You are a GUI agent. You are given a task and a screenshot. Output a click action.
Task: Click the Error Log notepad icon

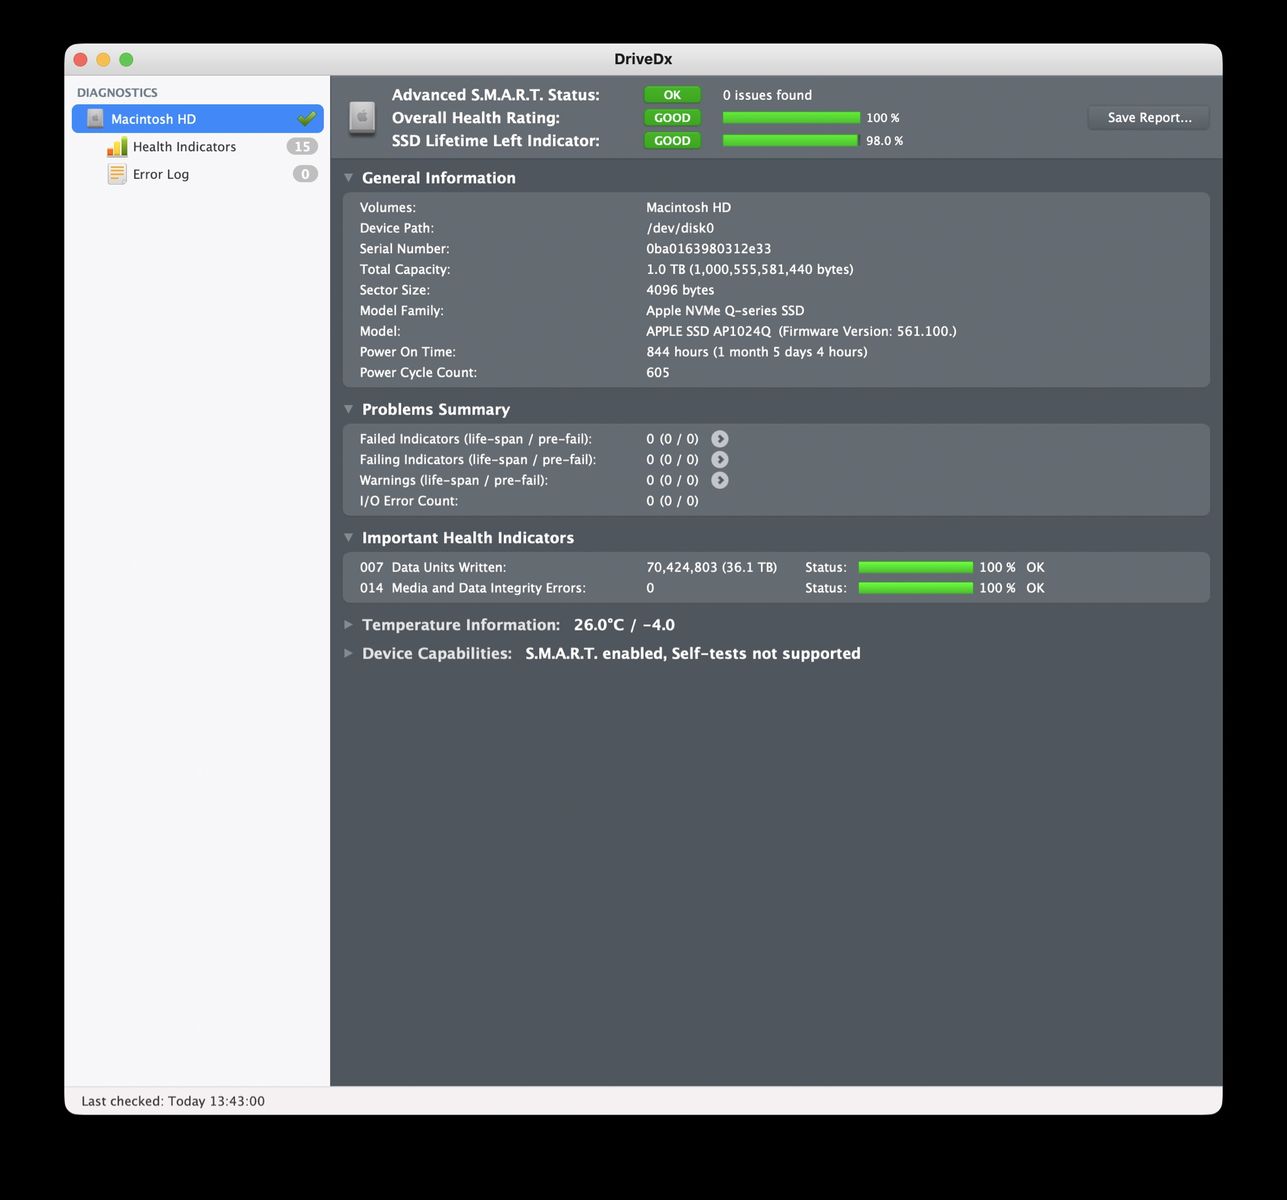coord(117,174)
